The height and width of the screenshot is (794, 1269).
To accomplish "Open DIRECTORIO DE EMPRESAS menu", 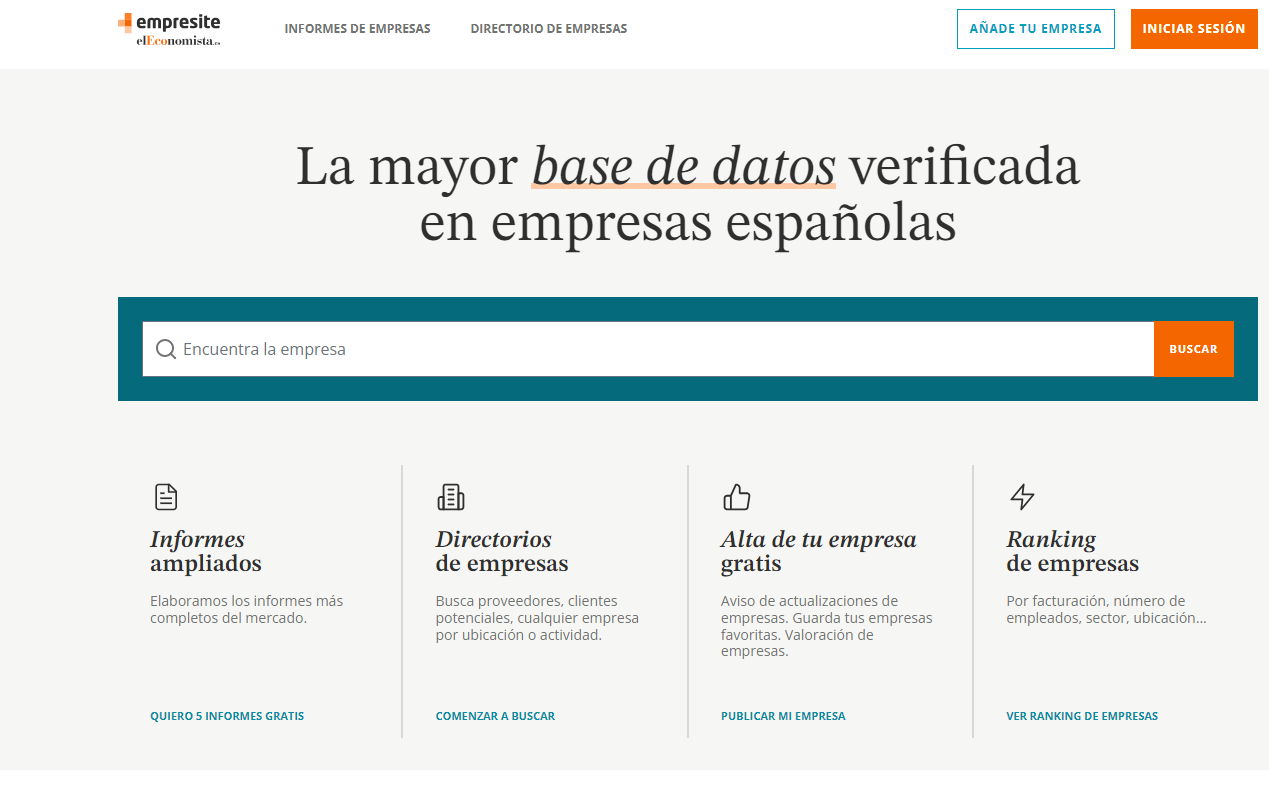I will coord(549,29).
